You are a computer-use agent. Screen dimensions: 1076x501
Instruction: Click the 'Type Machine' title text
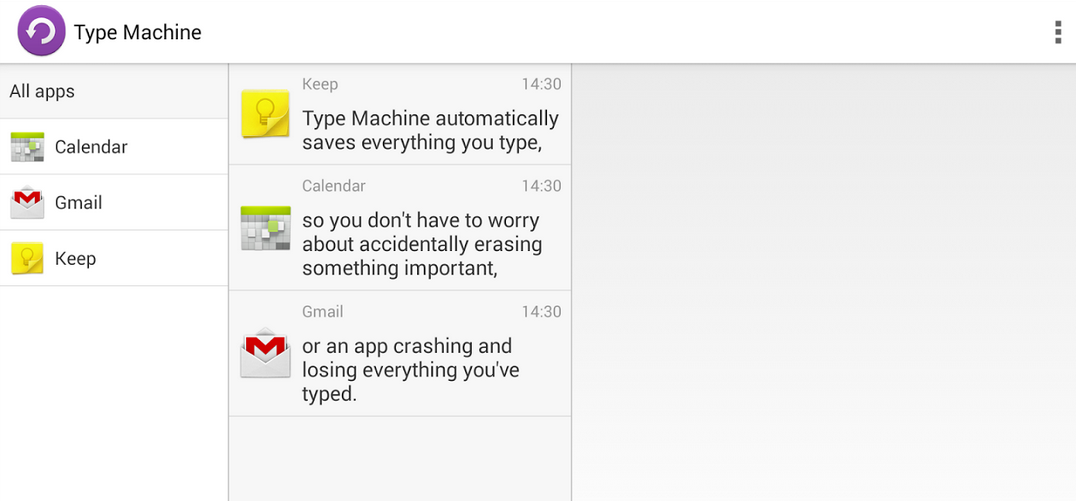point(138,32)
